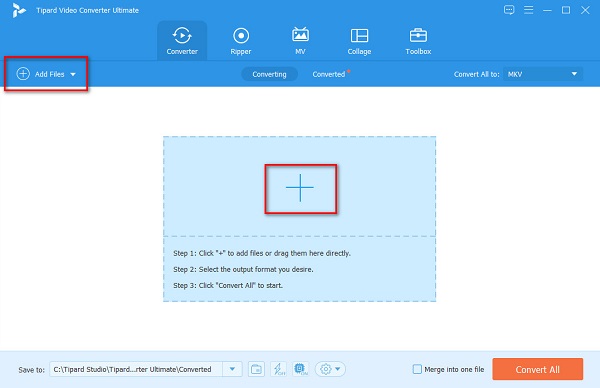Viewport: 600px width, 388px height.
Task: Toggle the hardware acceleration chip icon
Action: coord(301,369)
